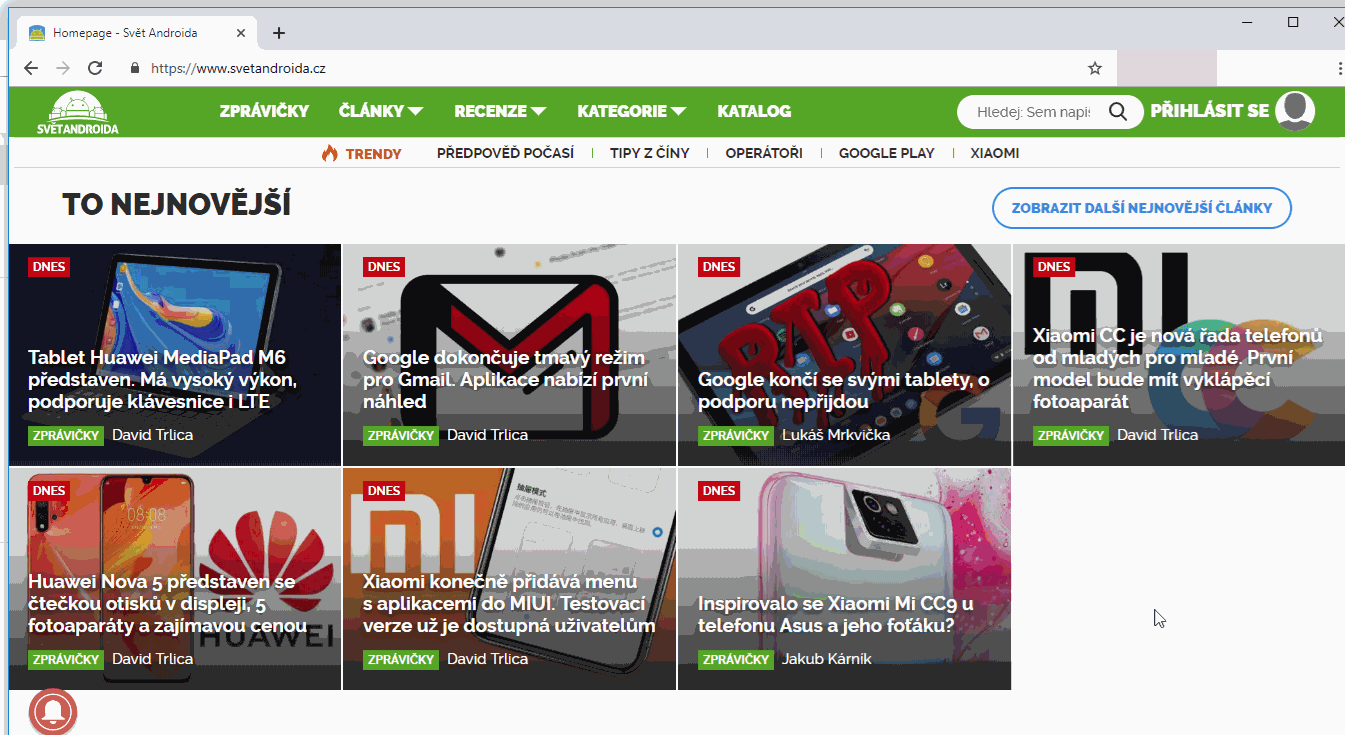Click the address bar URL
The width and height of the screenshot is (1345, 735).
point(238,69)
